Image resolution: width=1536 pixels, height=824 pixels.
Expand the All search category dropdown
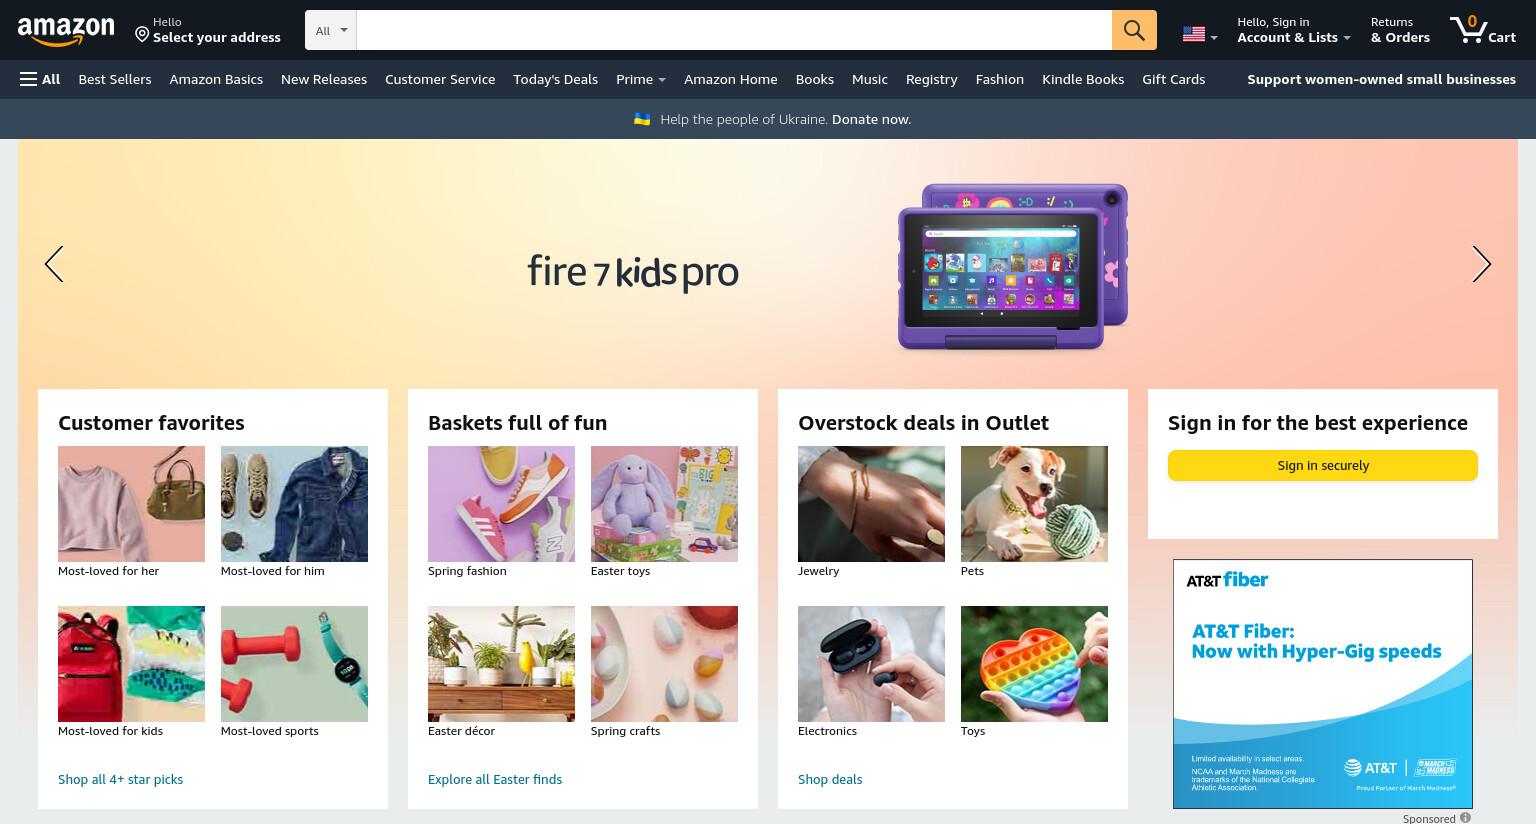[x=331, y=30]
